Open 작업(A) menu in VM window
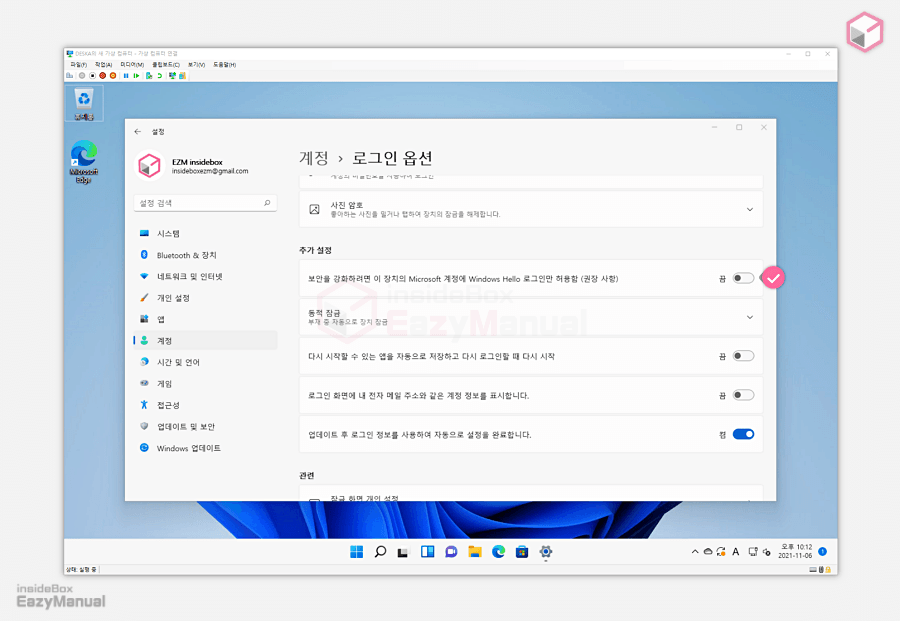This screenshot has height=621, width=900. coord(103,65)
